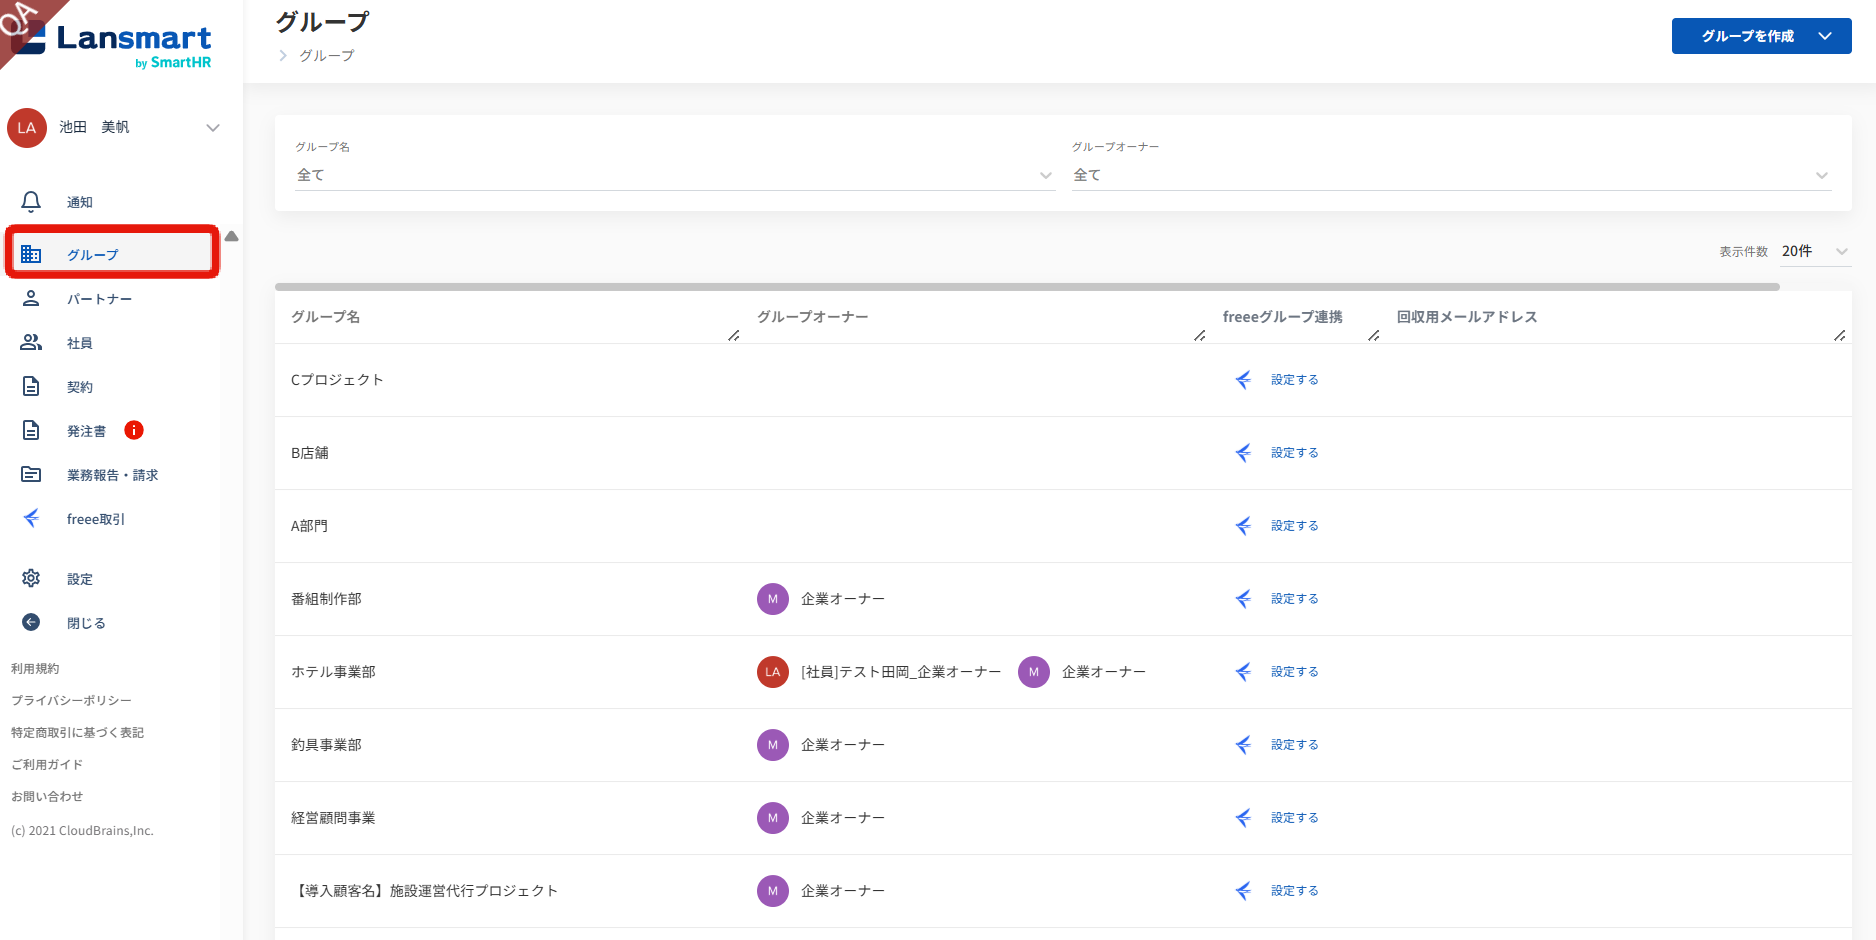Click 設定する link for 番組制作部
1876x940 pixels.
(1294, 599)
